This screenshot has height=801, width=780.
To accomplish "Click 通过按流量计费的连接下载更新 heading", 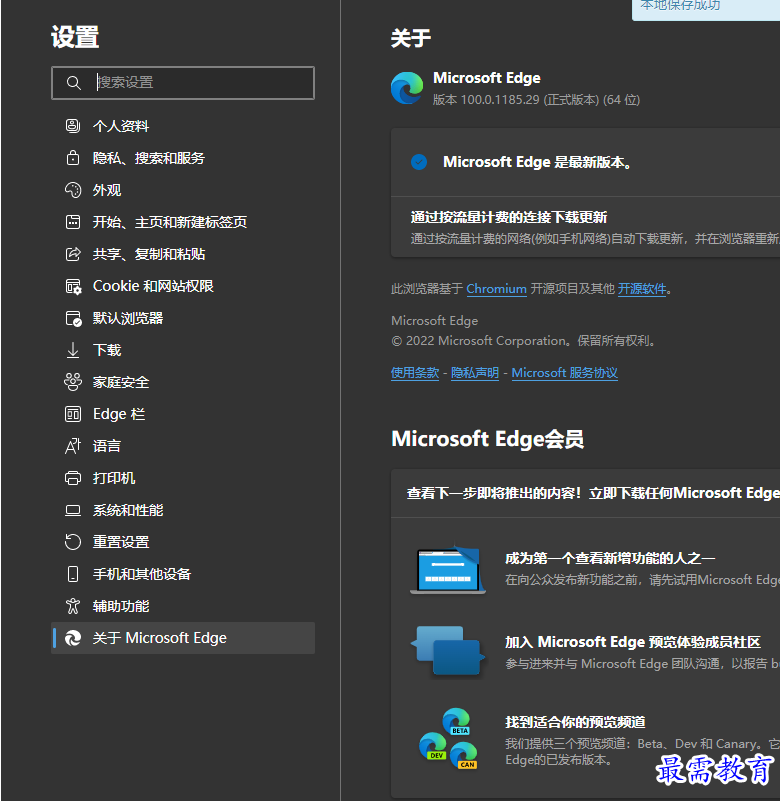I will [509, 218].
